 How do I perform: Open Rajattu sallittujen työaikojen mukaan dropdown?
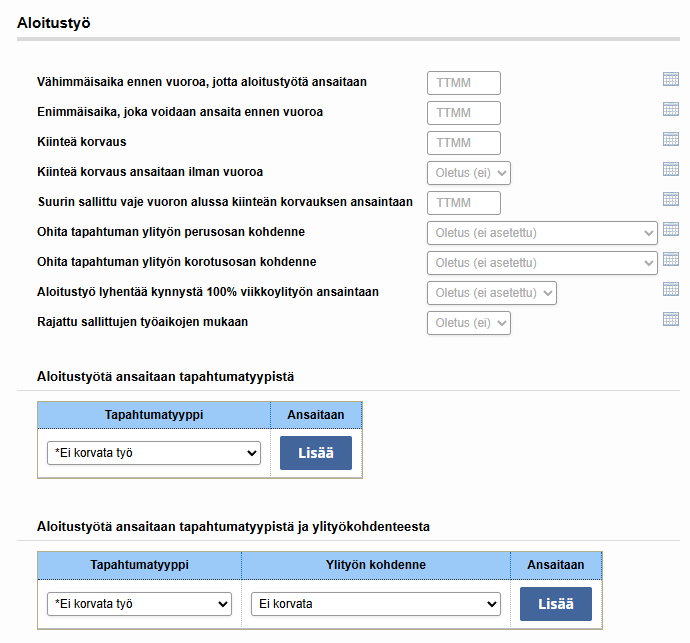(x=469, y=323)
